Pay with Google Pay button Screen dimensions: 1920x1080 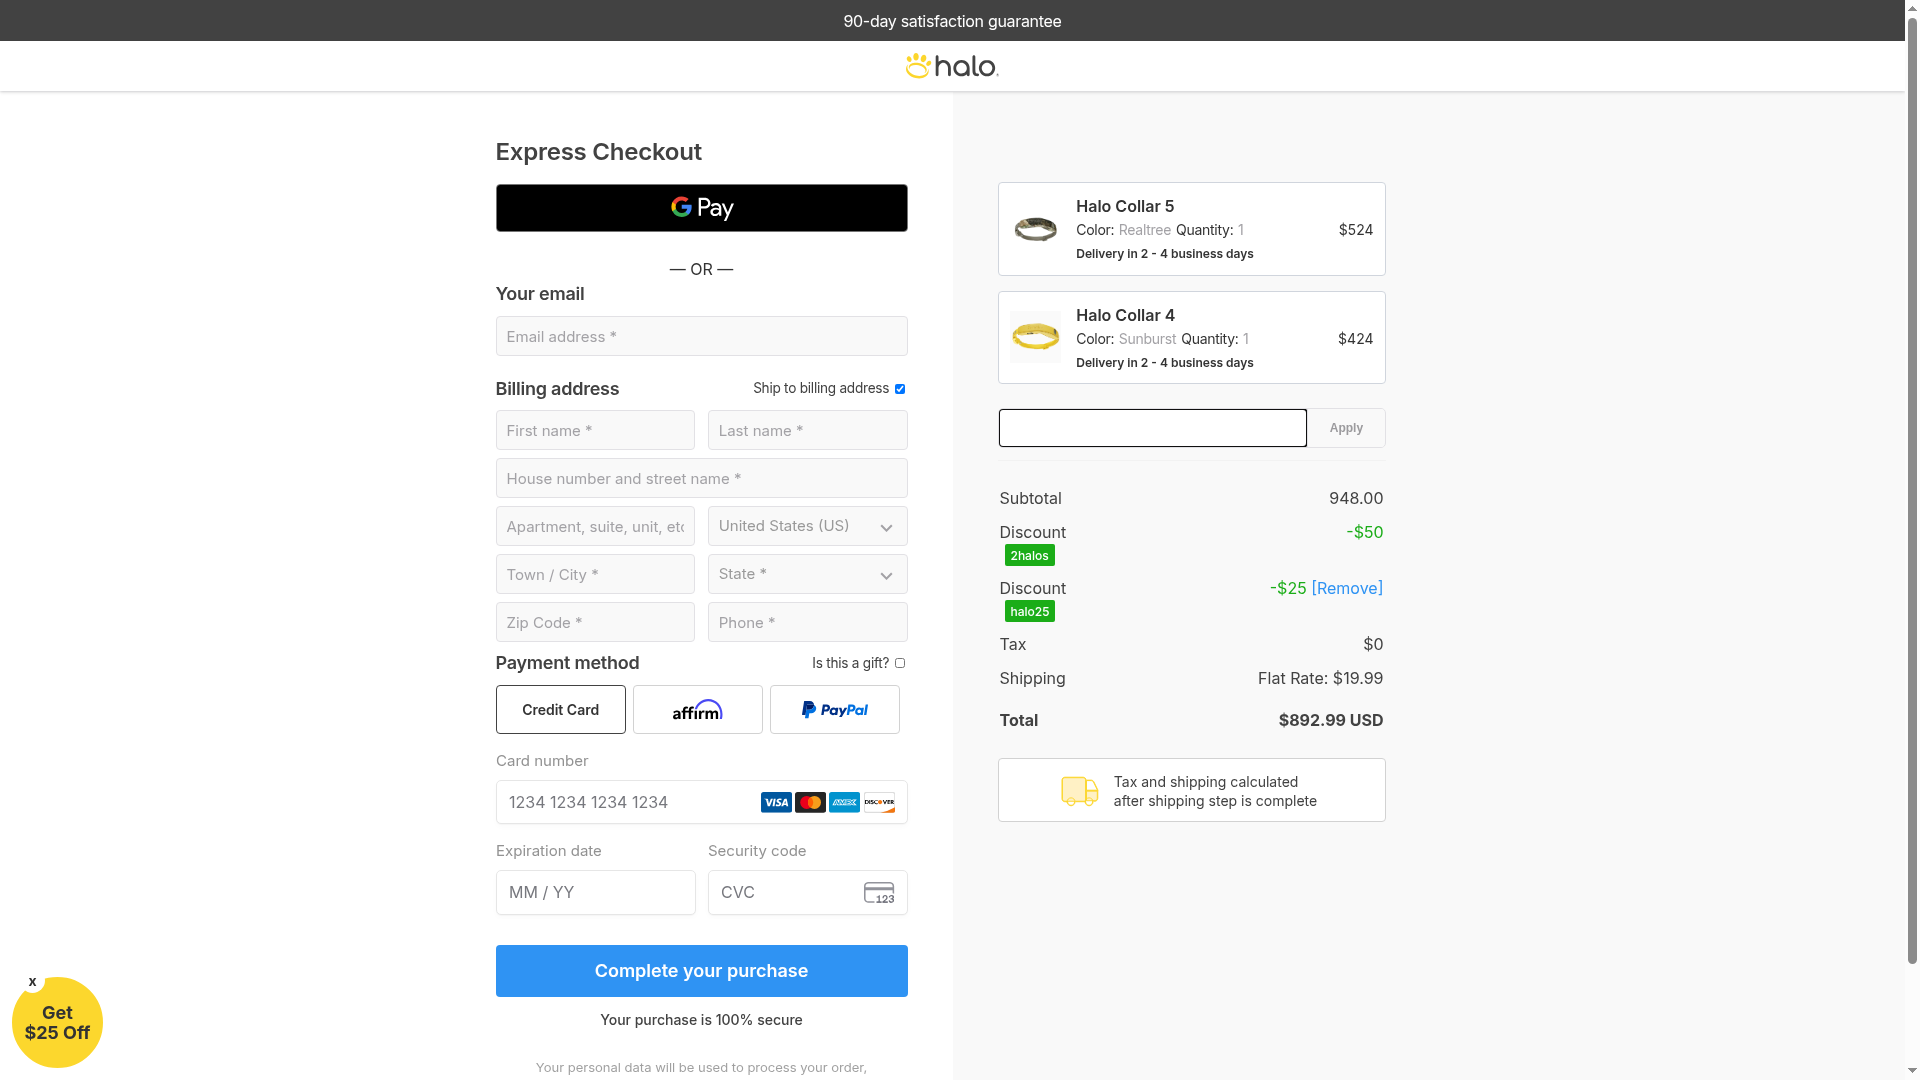[x=701, y=208]
